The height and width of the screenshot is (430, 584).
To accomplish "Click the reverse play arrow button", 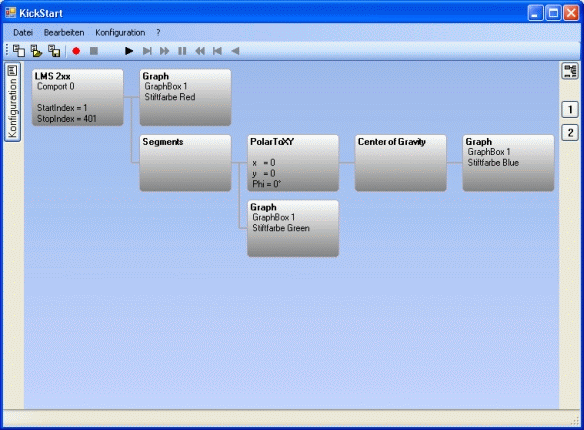I will click(x=235, y=51).
